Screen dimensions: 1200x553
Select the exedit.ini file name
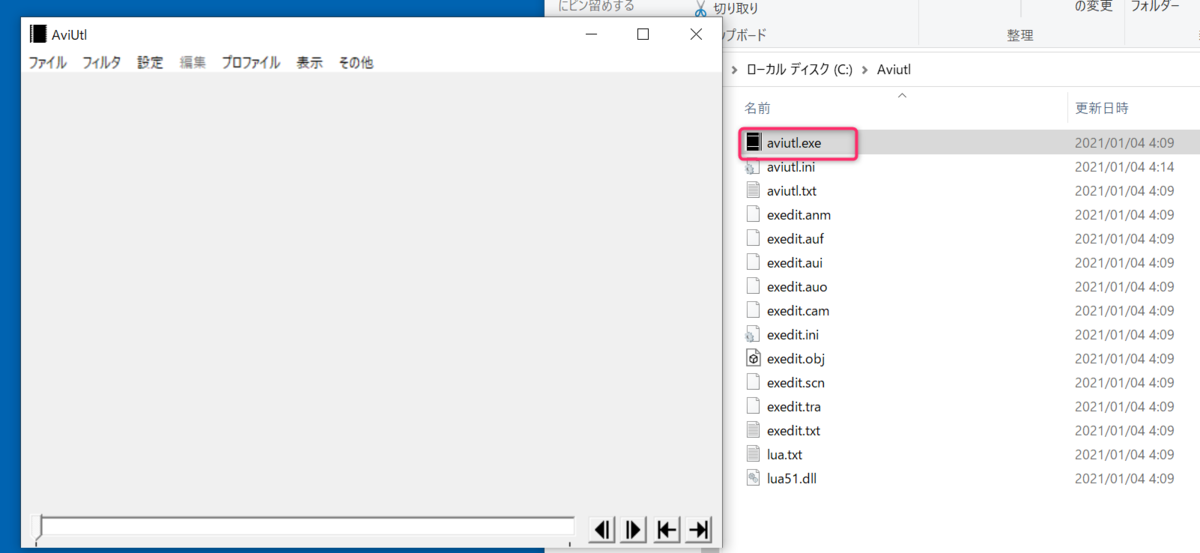point(793,335)
